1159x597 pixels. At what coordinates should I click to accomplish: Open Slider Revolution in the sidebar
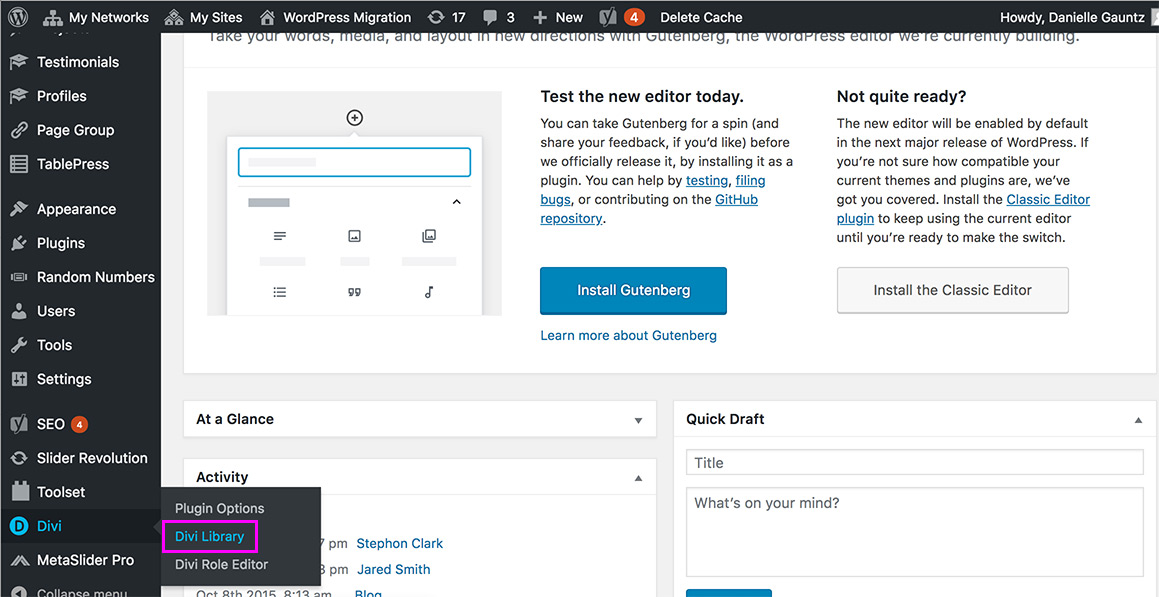(92, 458)
